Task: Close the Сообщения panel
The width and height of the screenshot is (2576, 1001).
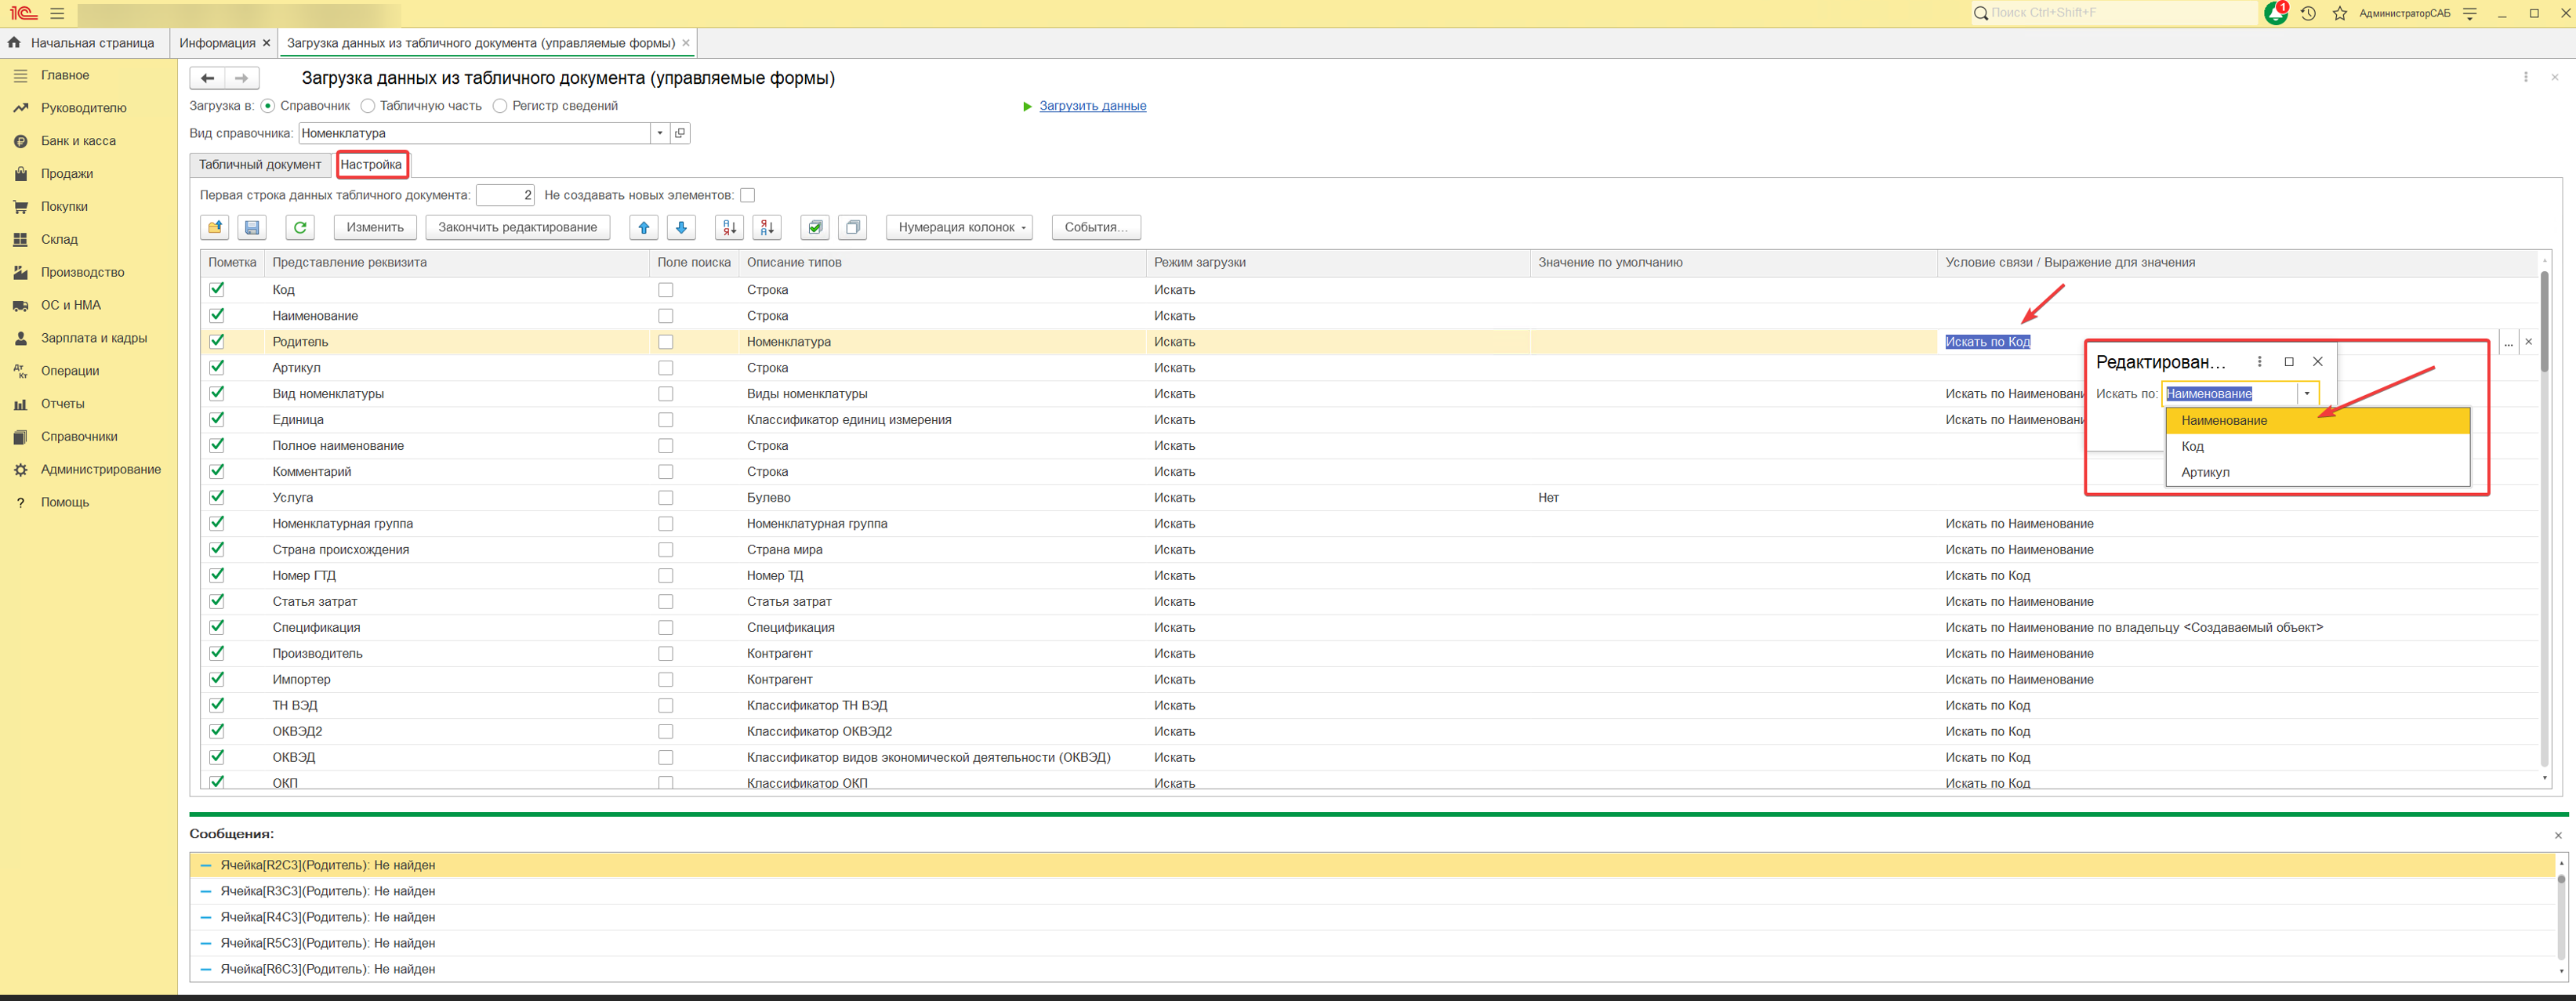Action: [x=2558, y=835]
